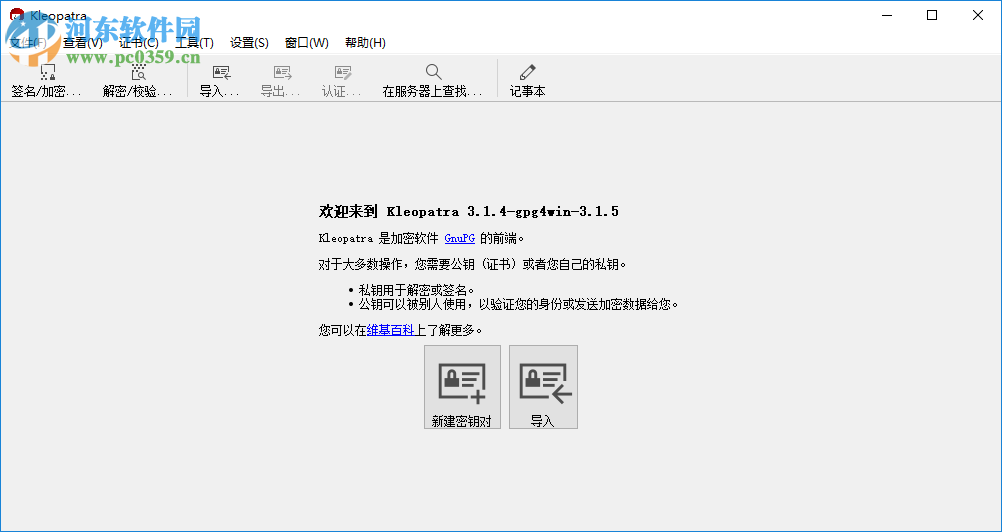The height and width of the screenshot is (532, 1002).
Task: Open the Help (帮助) menu
Action: (366, 43)
